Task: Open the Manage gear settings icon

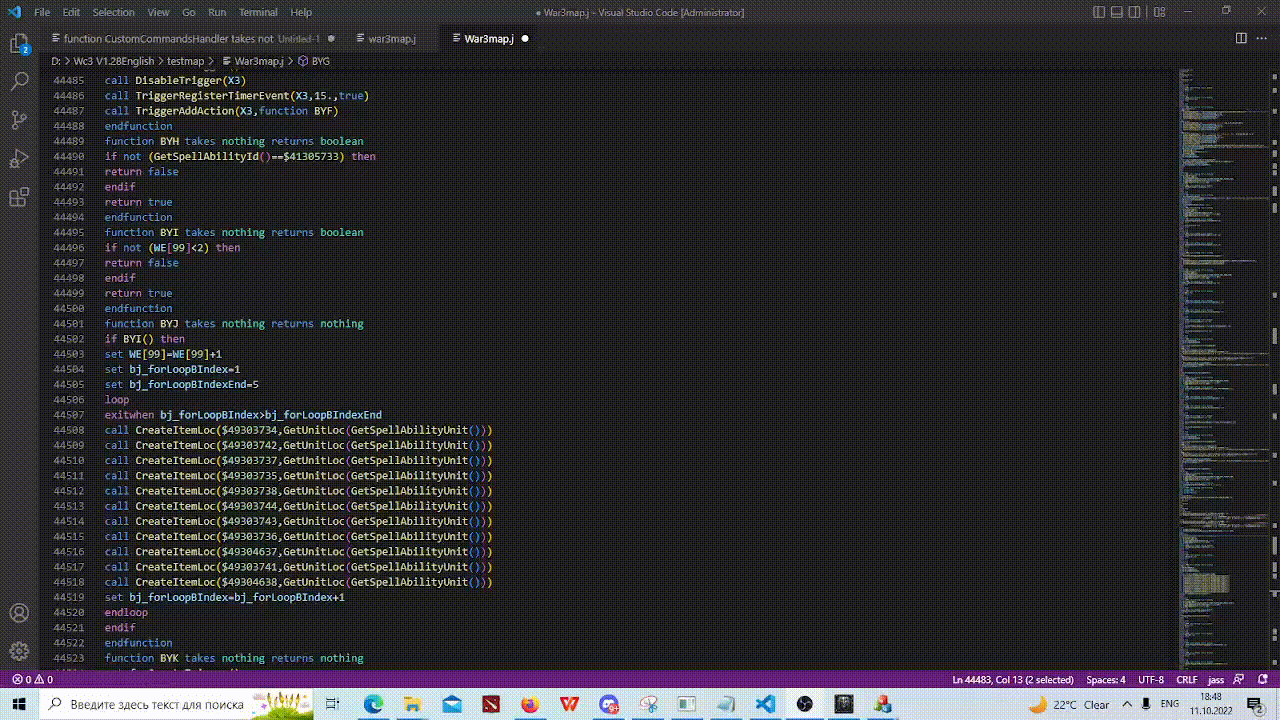Action: click(19, 651)
